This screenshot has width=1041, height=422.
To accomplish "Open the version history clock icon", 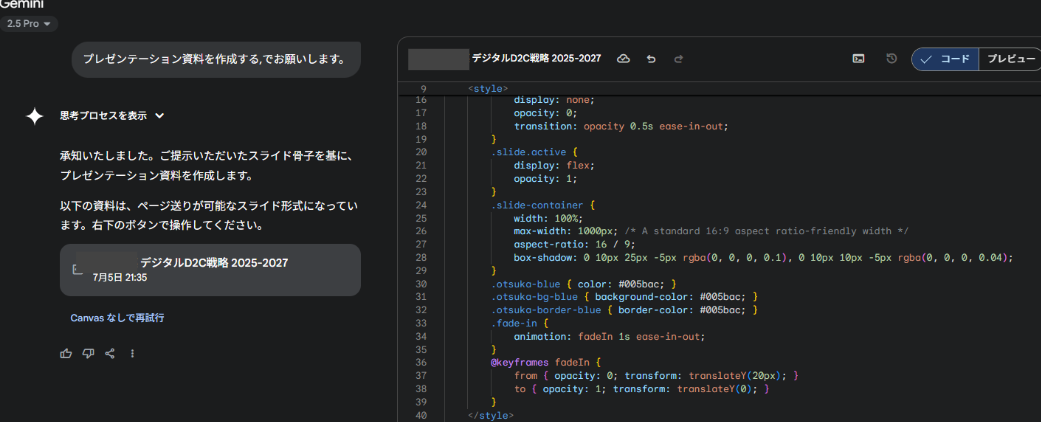I will 891,59.
